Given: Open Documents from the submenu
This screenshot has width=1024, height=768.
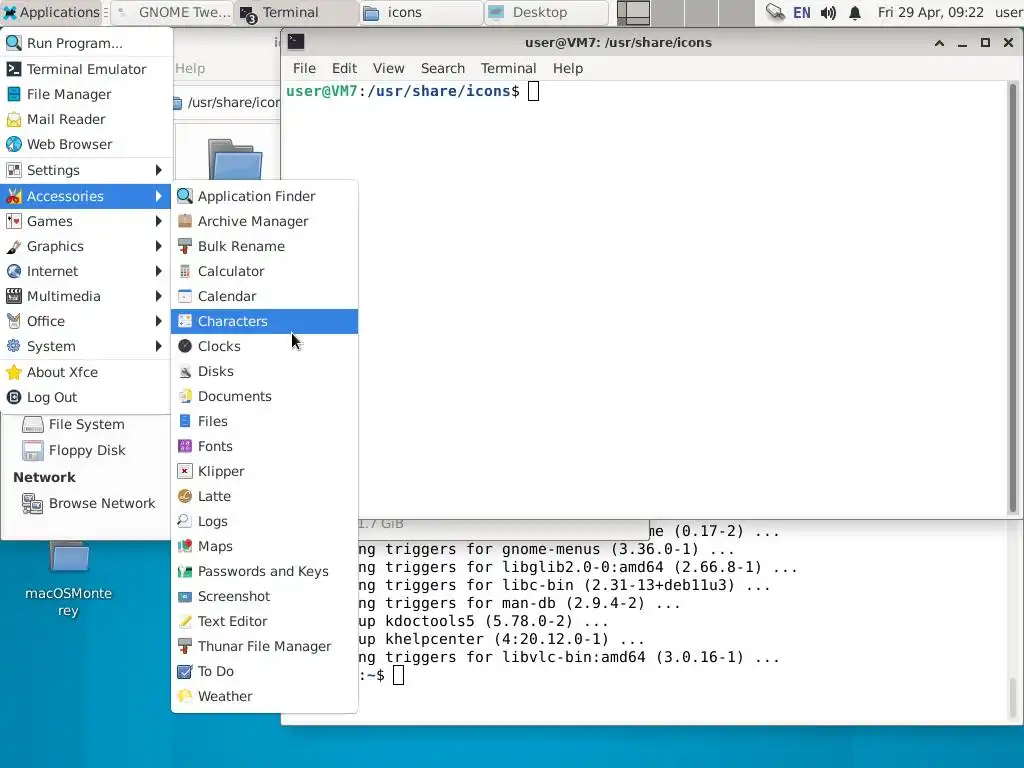Looking at the screenshot, I should point(264,396).
